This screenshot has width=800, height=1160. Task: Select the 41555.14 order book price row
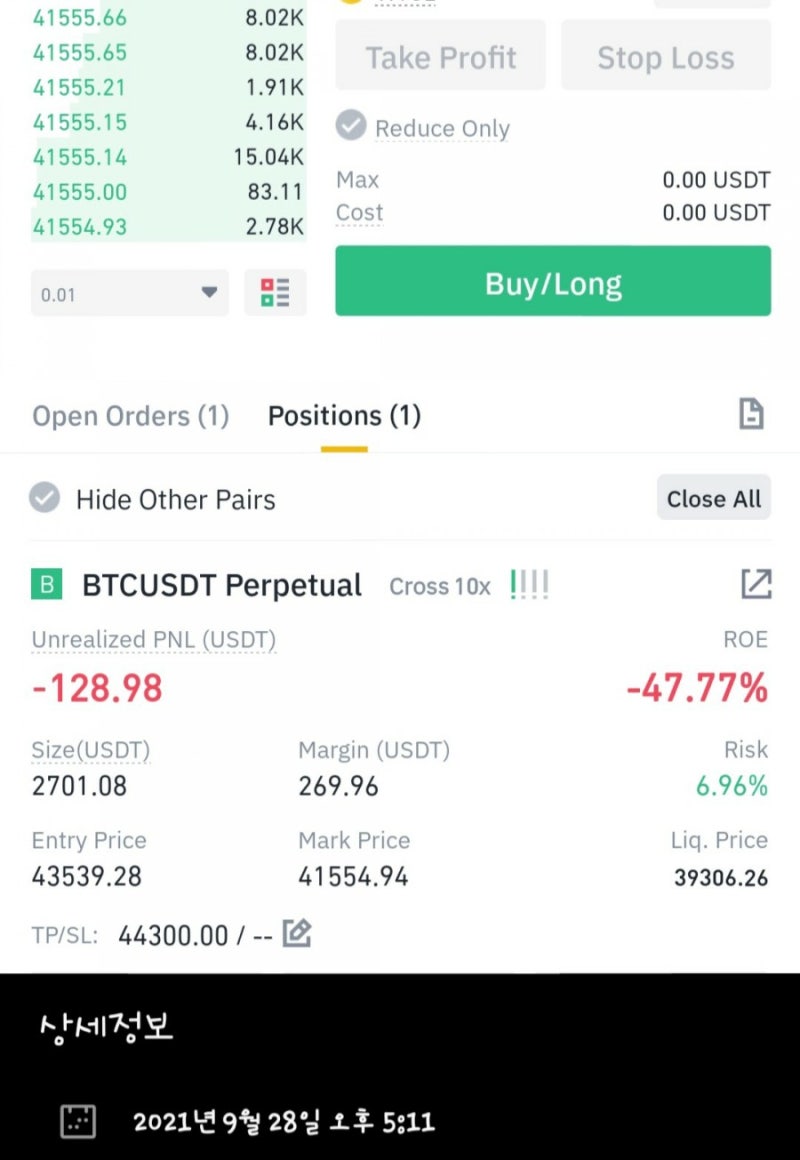(168, 157)
